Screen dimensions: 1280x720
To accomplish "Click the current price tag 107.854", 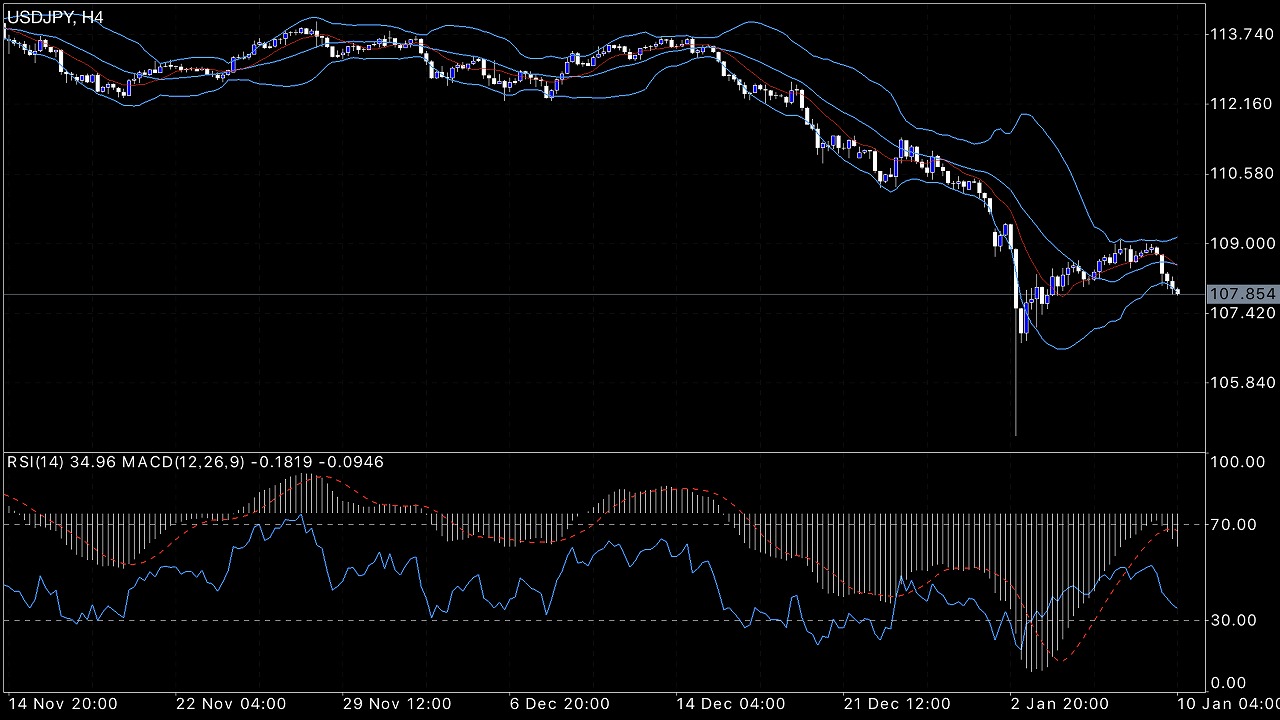I will [1242, 294].
